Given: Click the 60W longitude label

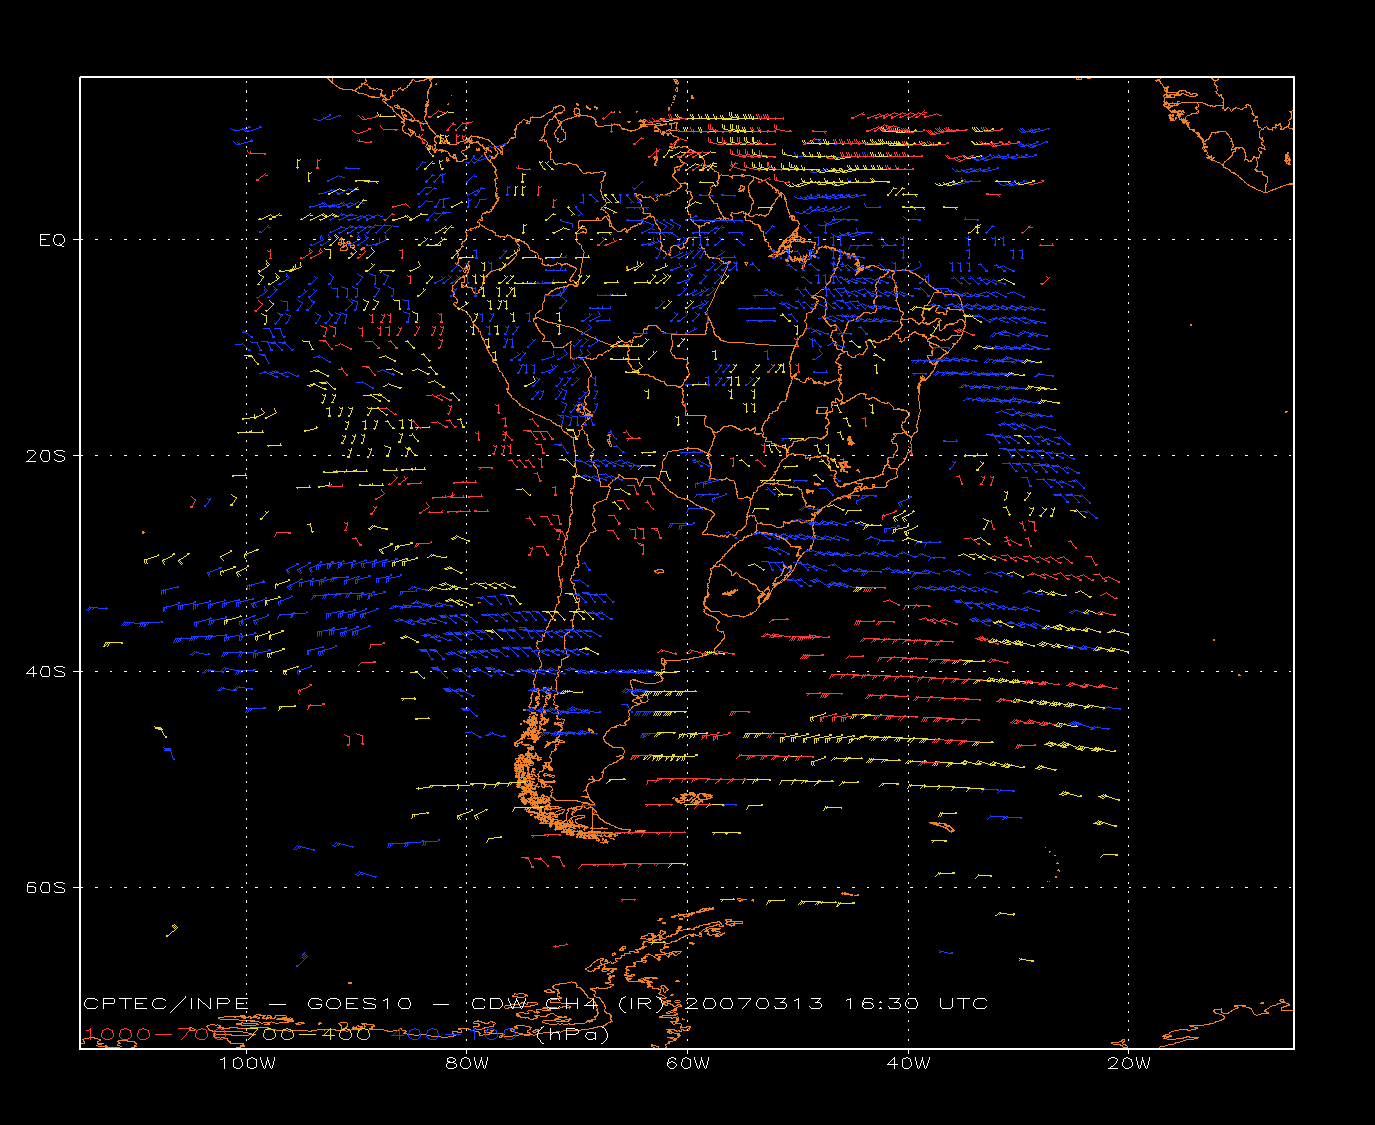Looking at the screenshot, I should (688, 1063).
